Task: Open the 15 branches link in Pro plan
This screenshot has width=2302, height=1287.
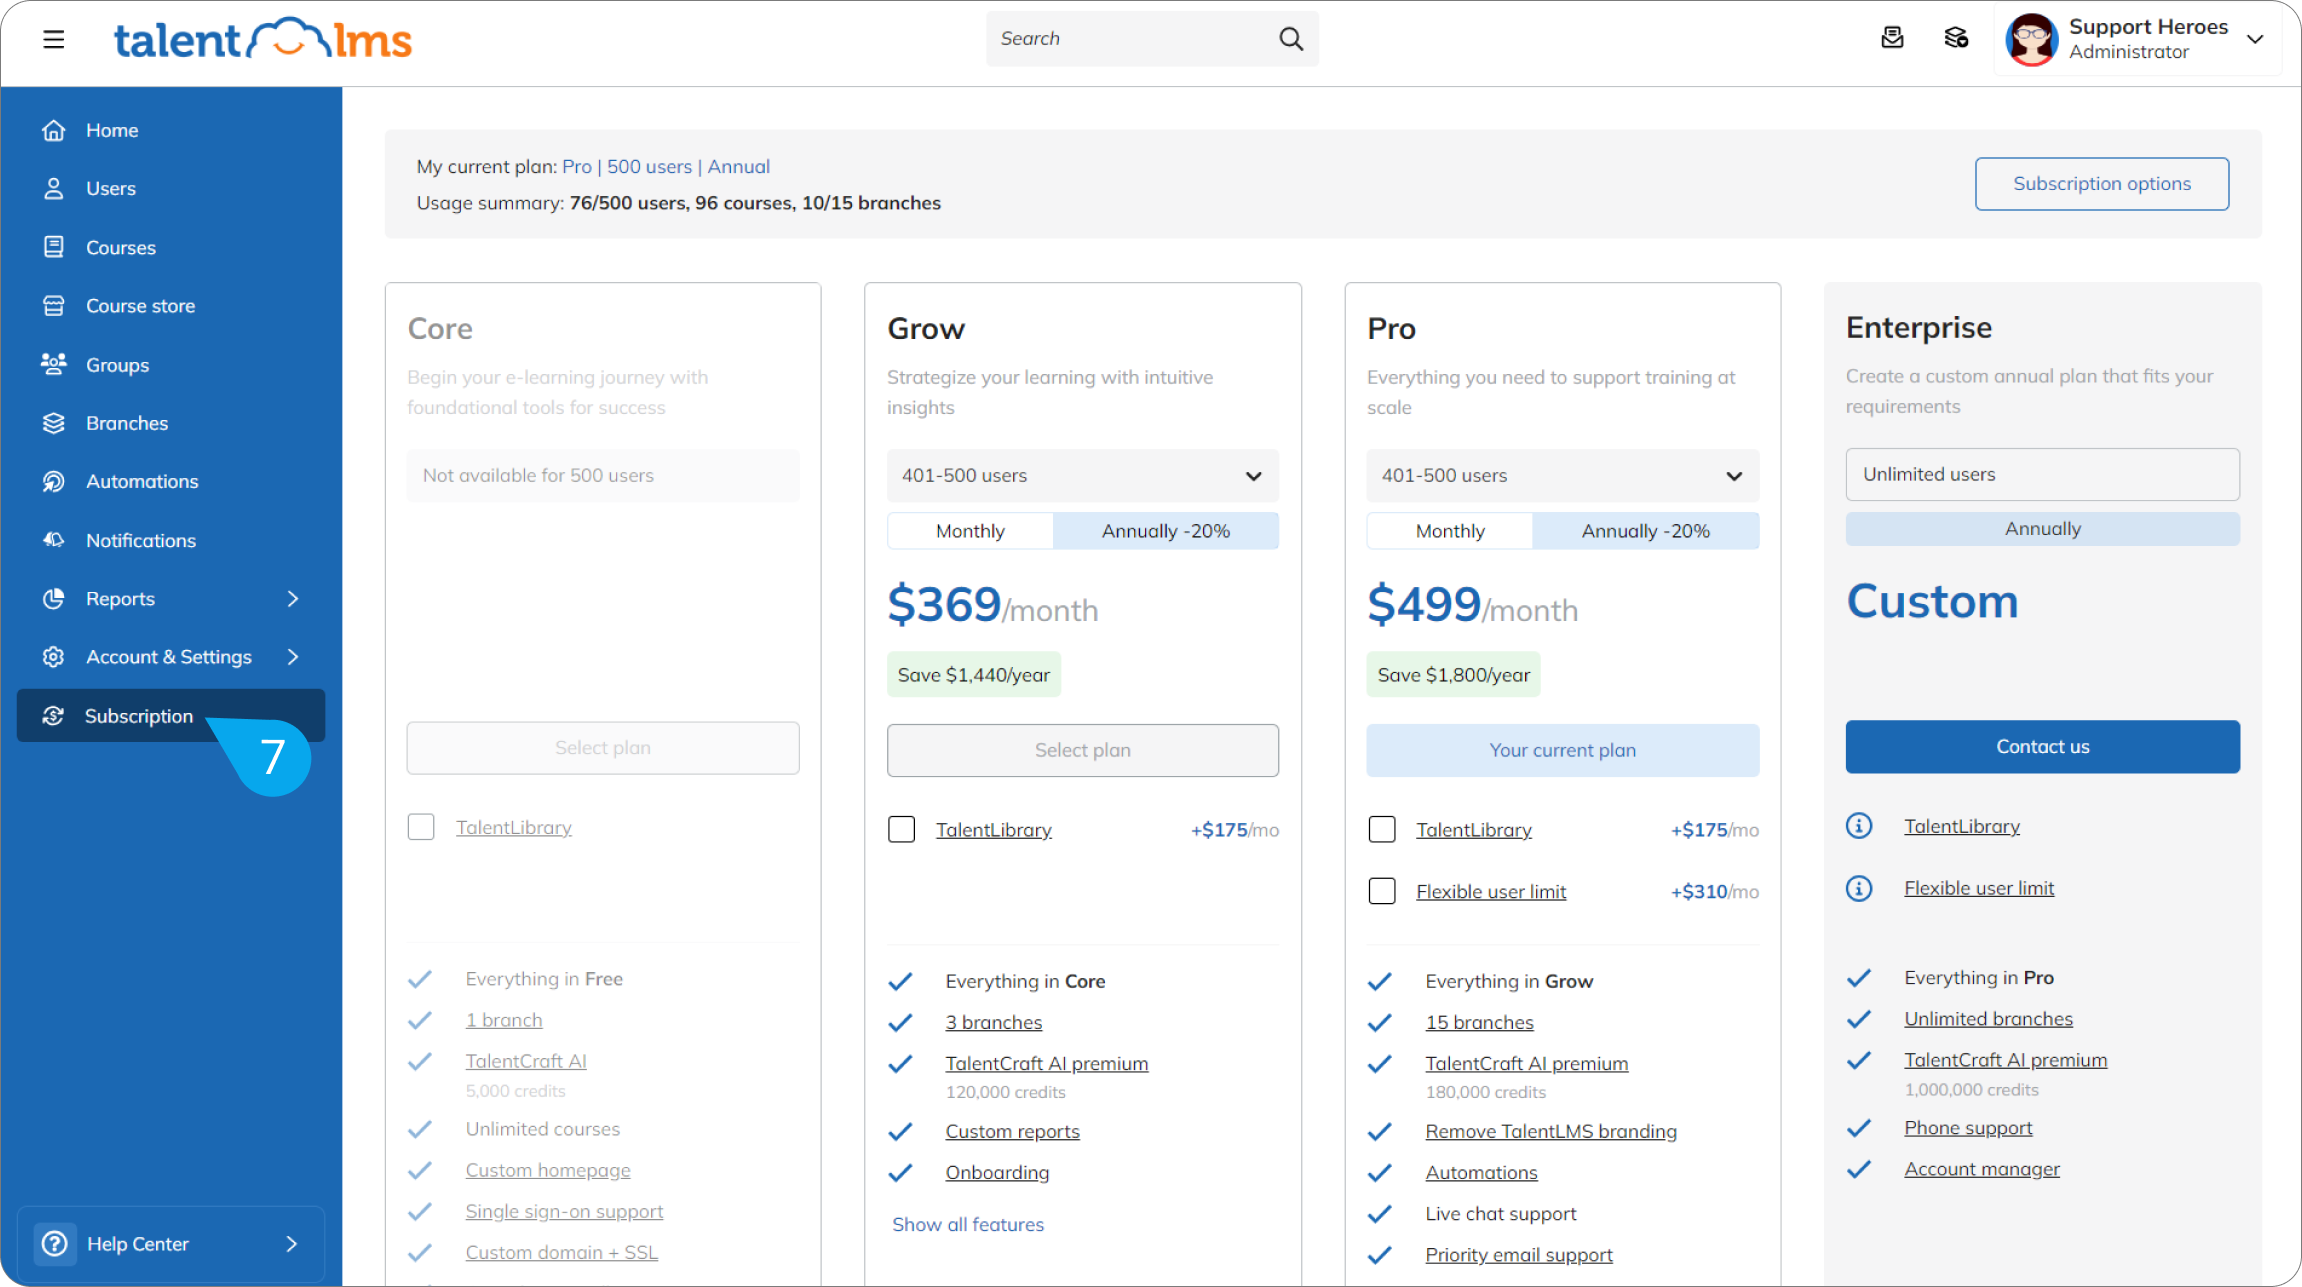Action: point(1479,1022)
